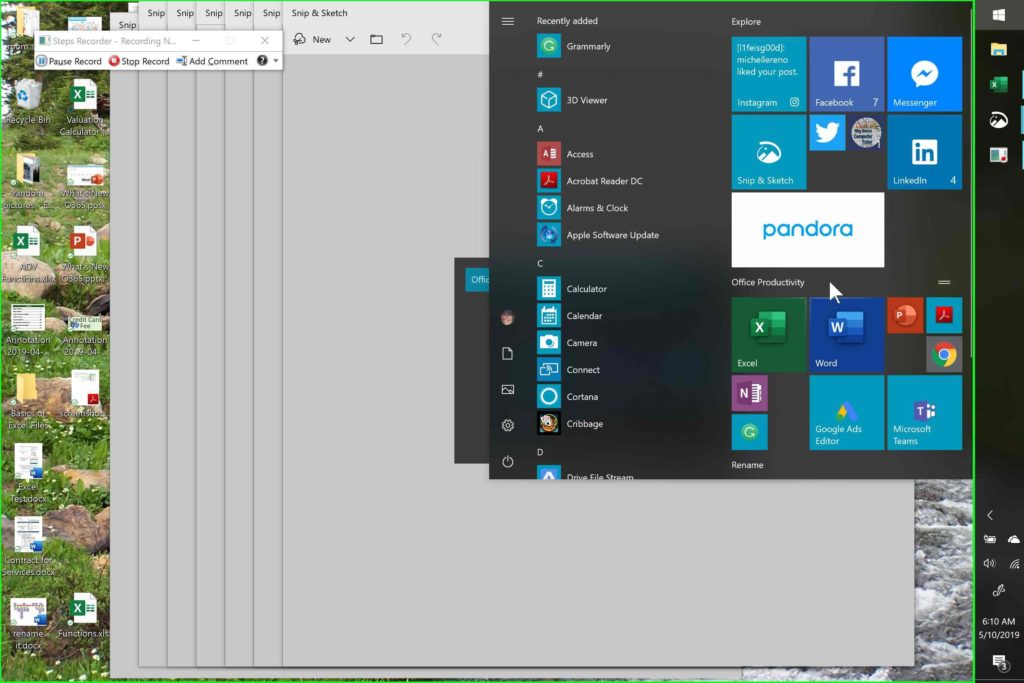This screenshot has height=683, width=1024.
Task: Open the Instagram live tile
Action: coord(769,74)
